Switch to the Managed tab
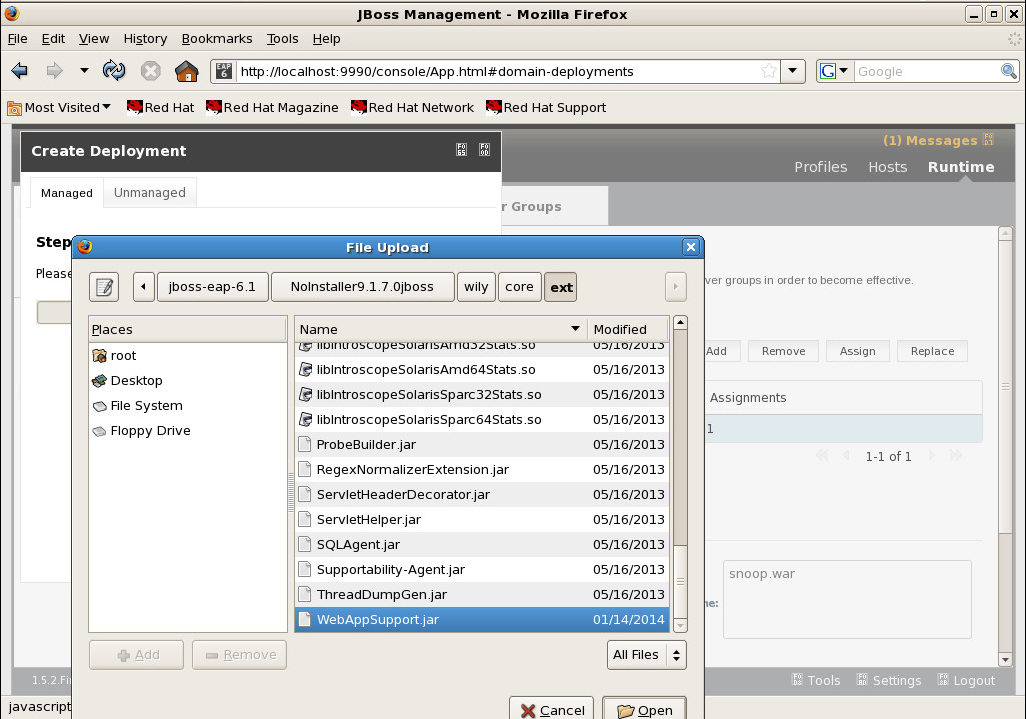The image size is (1026, 719). pyautogui.click(x=67, y=193)
